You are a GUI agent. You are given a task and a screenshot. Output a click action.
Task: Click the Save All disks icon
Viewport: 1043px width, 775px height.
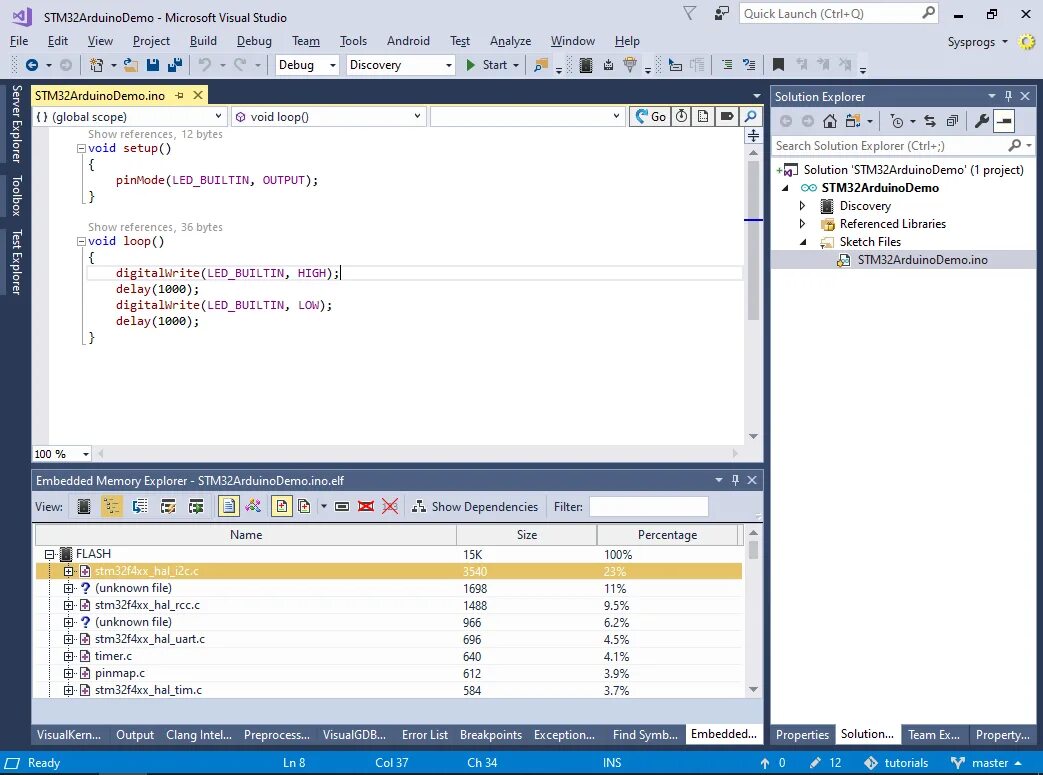(x=175, y=65)
